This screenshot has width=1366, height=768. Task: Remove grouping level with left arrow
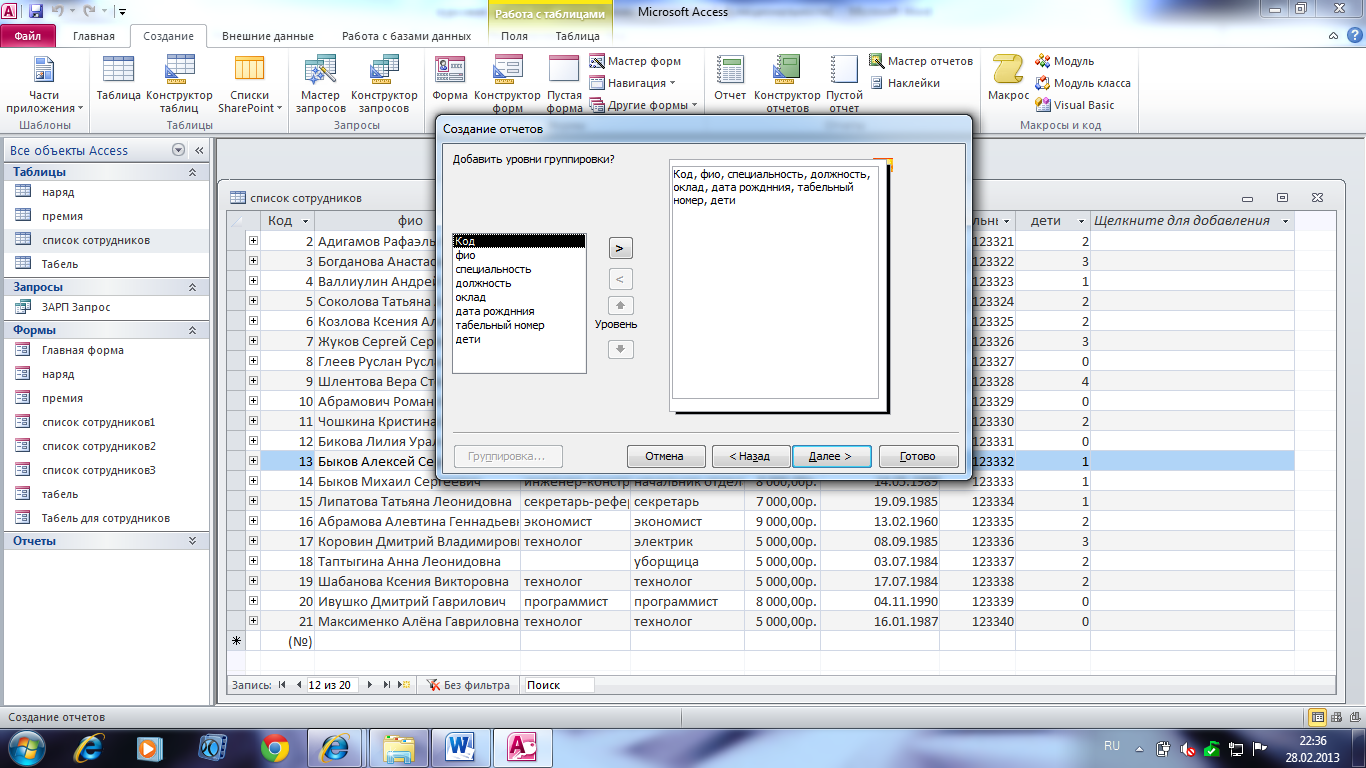[x=620, y=280]
